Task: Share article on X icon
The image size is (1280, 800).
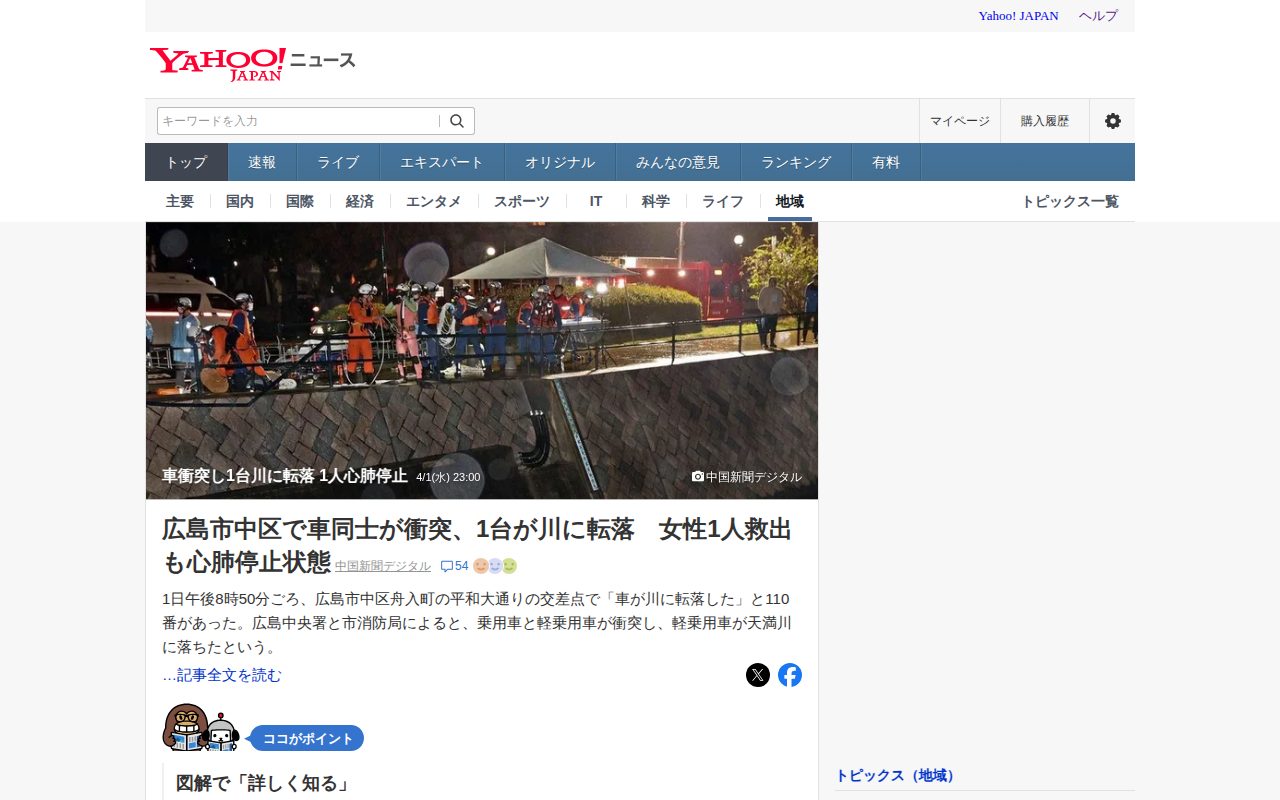Action: point(758,675)
